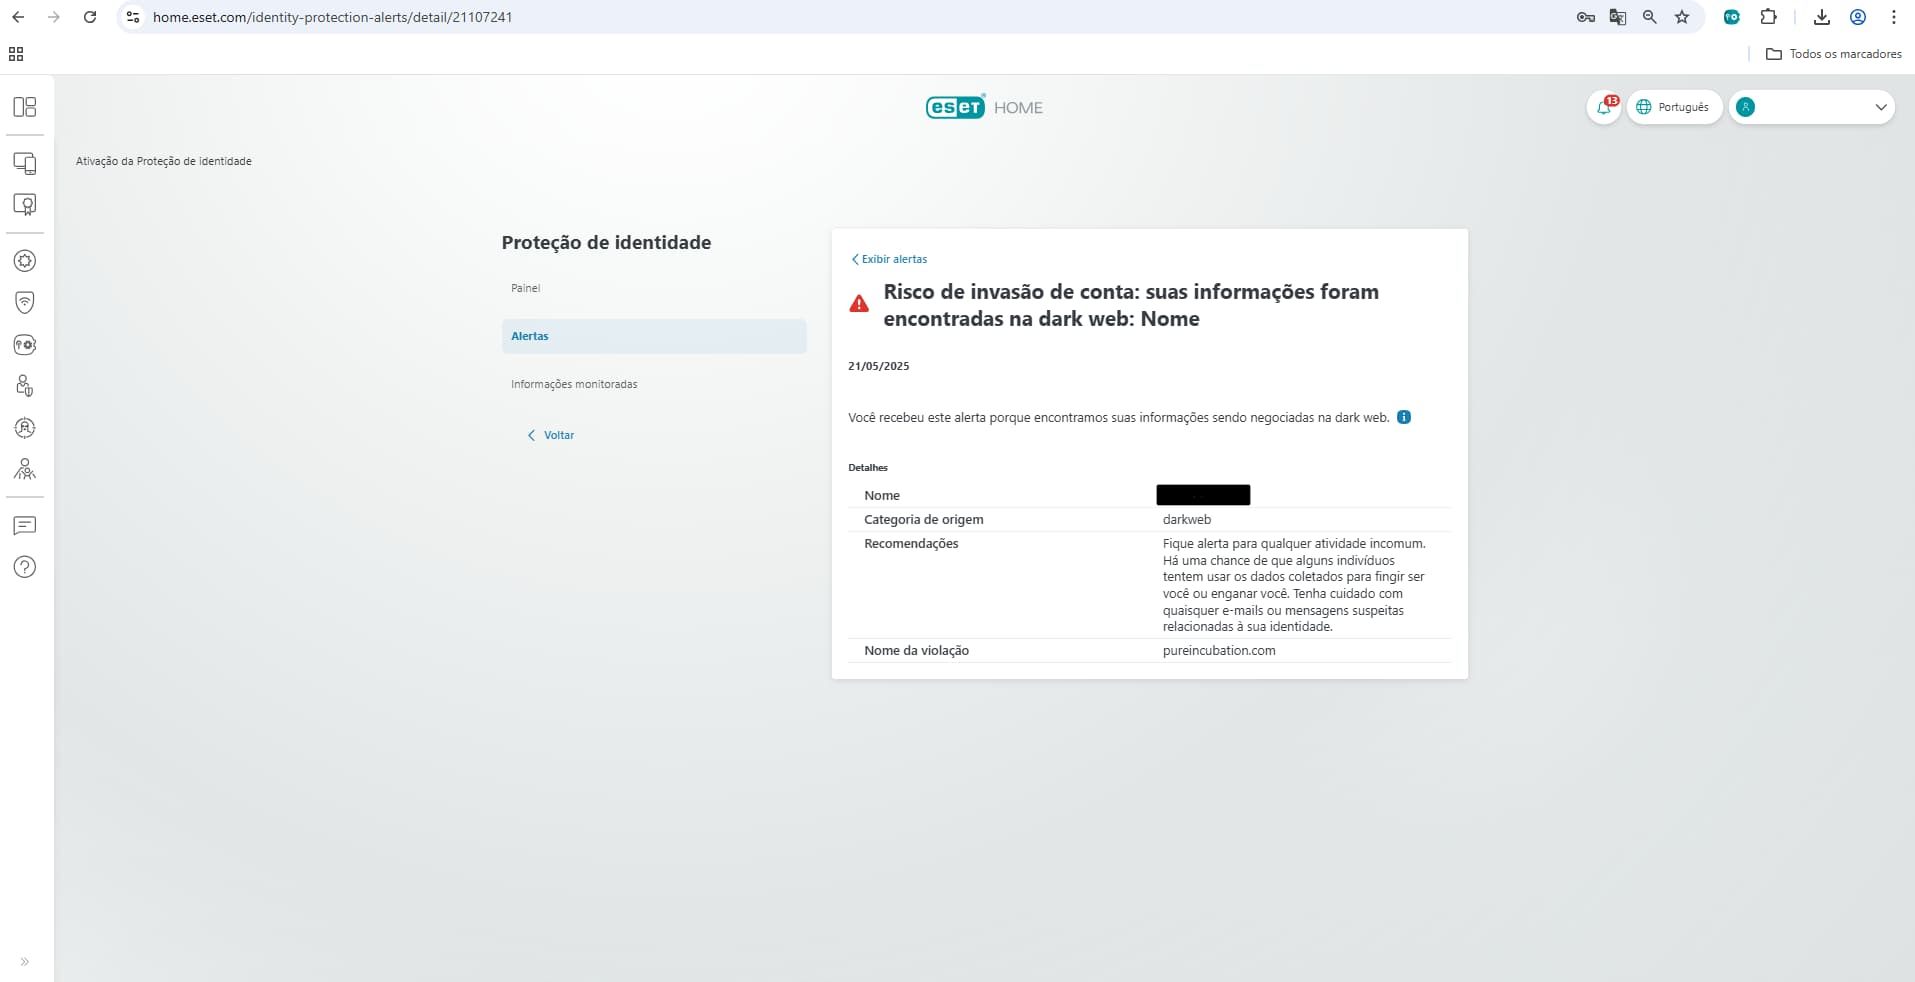Select Informações monitoradas menu item
The height and width of the screenshot is (982, 1915).
pos(574,384)
